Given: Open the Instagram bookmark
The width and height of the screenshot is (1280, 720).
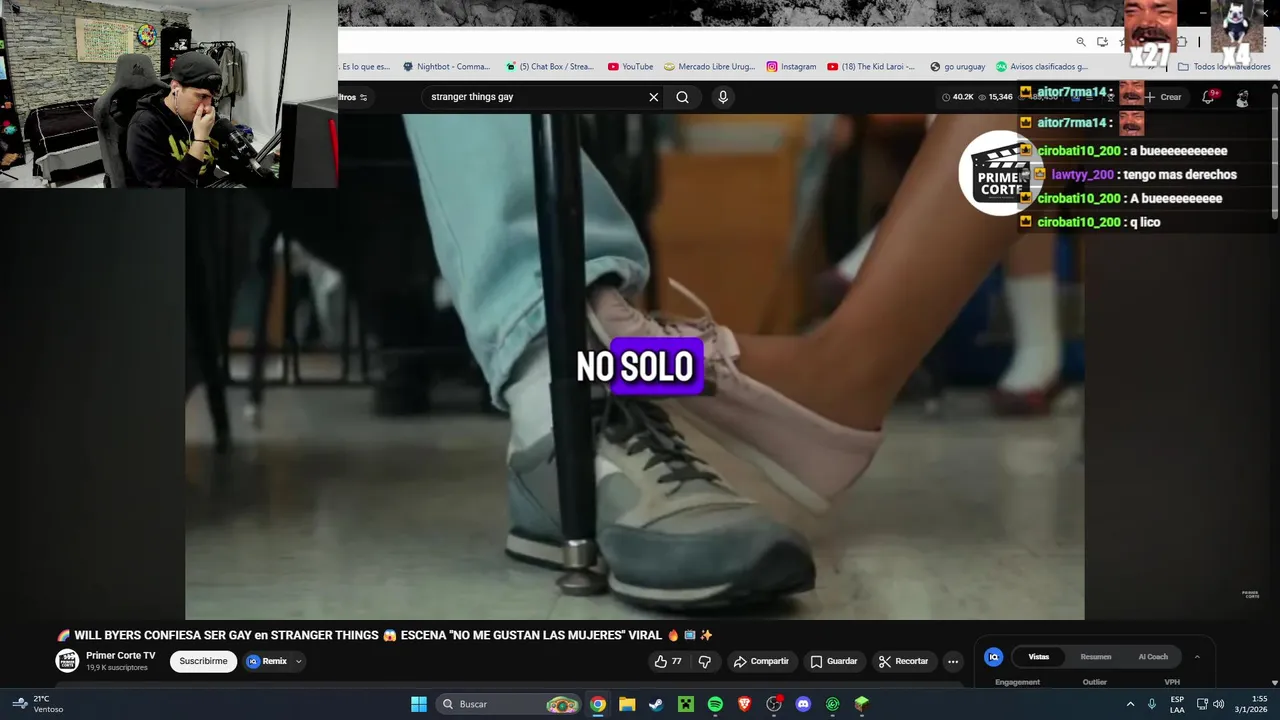Looking at the screenshot, I should click(x=791, y=67).
